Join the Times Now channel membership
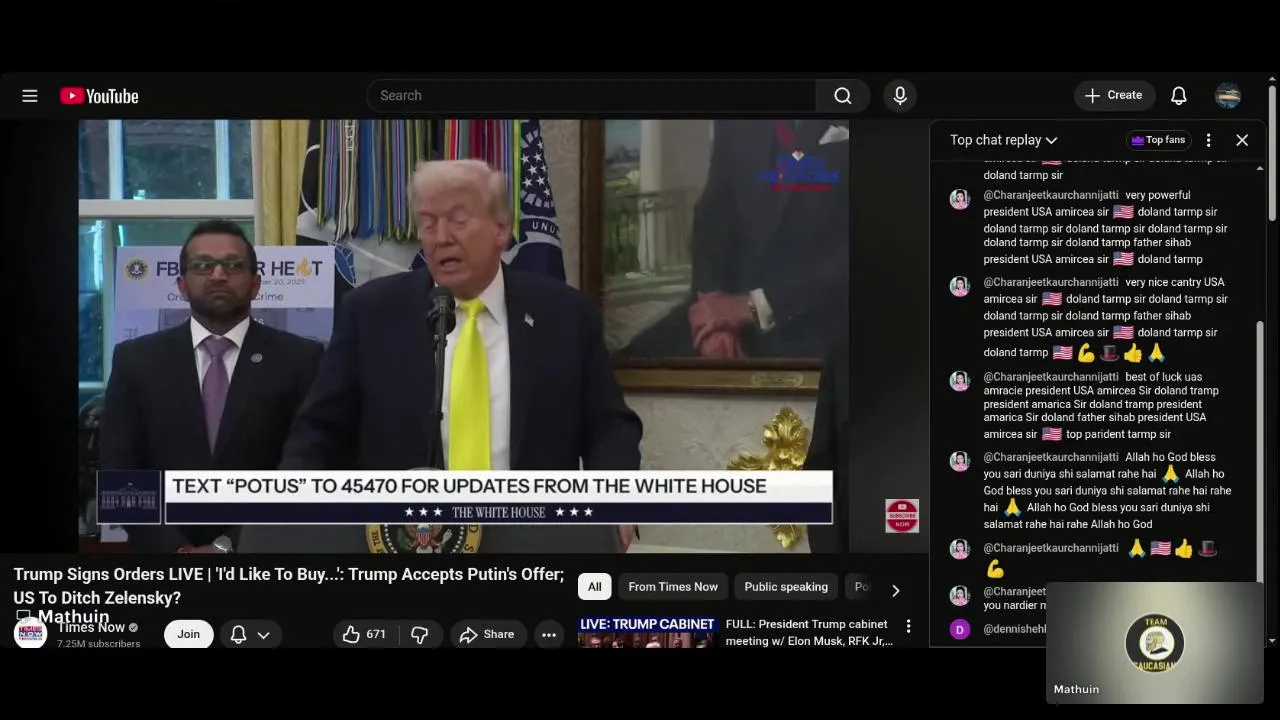This screenshot has width=1280, height=720. coord(189,634)
